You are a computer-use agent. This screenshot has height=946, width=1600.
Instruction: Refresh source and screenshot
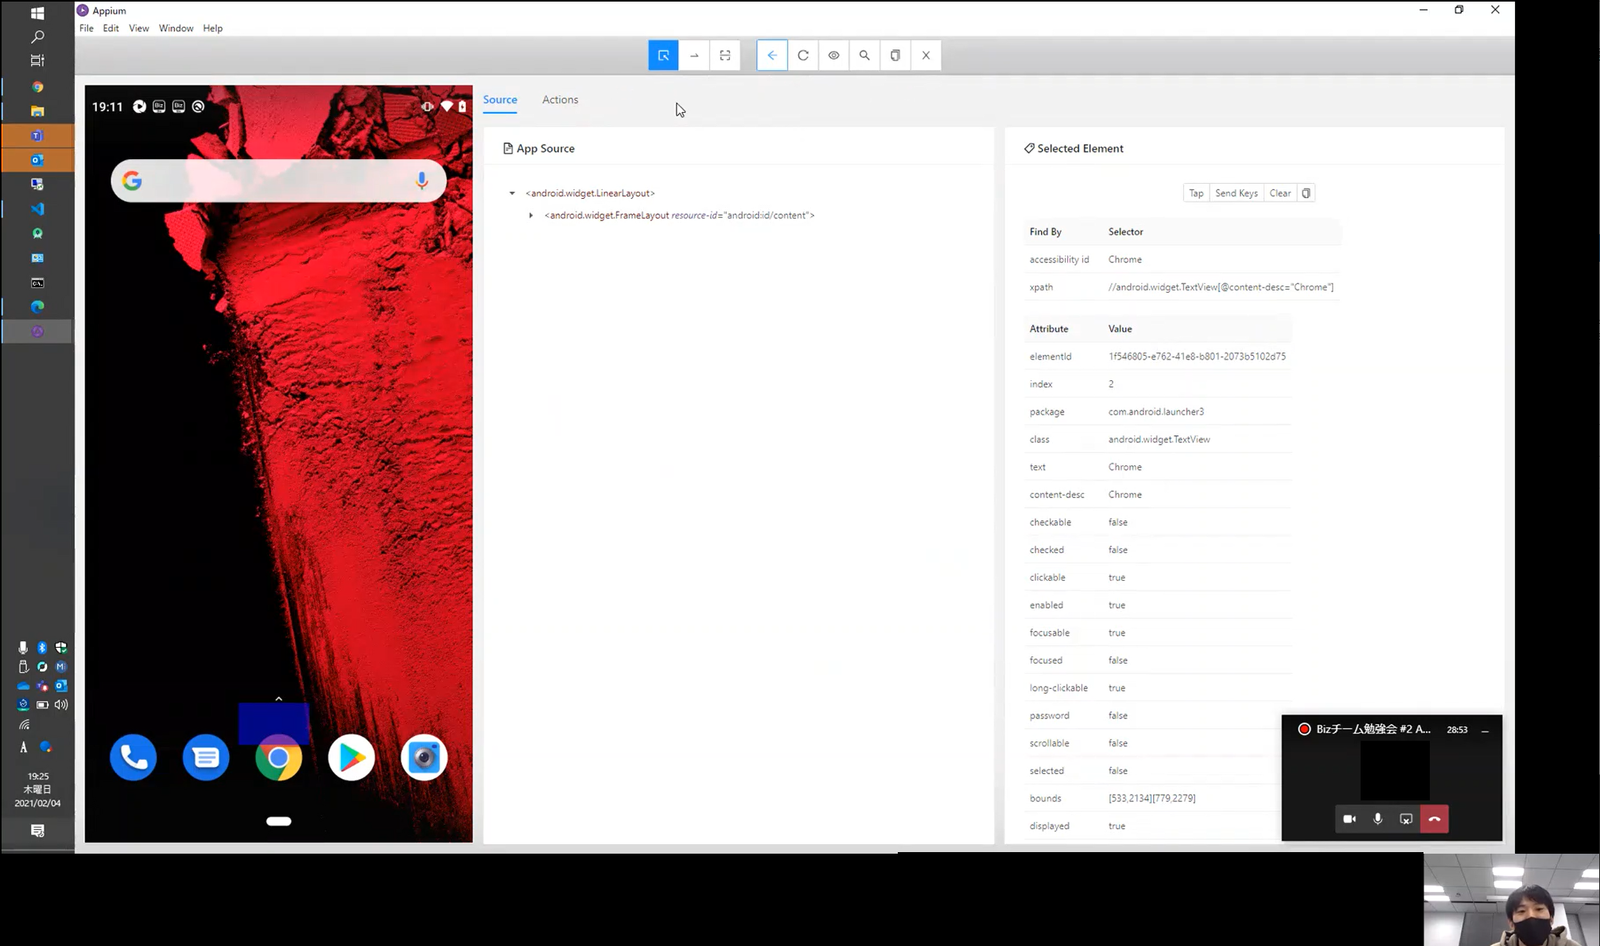pos(803,55)
